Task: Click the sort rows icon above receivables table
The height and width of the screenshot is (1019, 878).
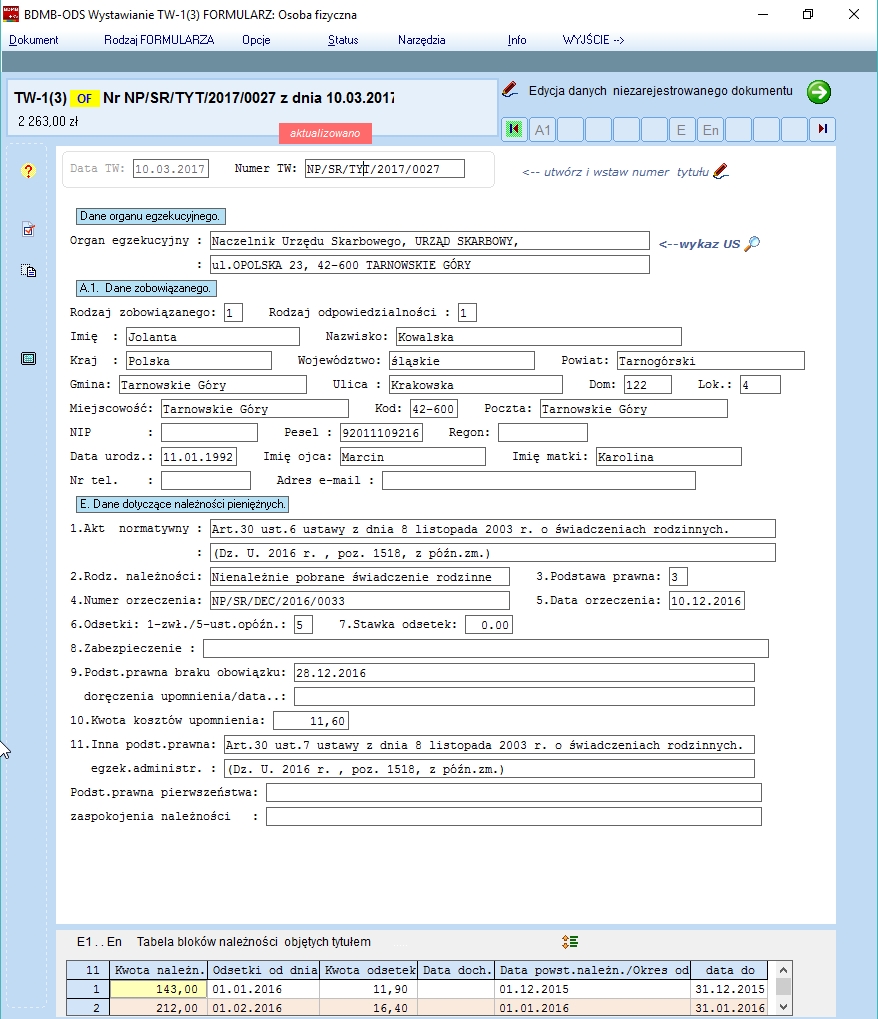Action: tap(570, 942)
